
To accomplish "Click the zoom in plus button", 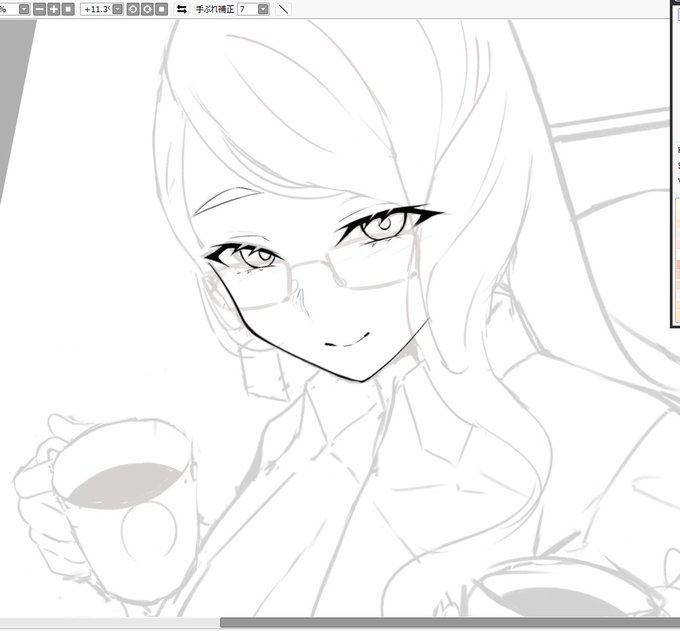I will [x=54, y=9].
